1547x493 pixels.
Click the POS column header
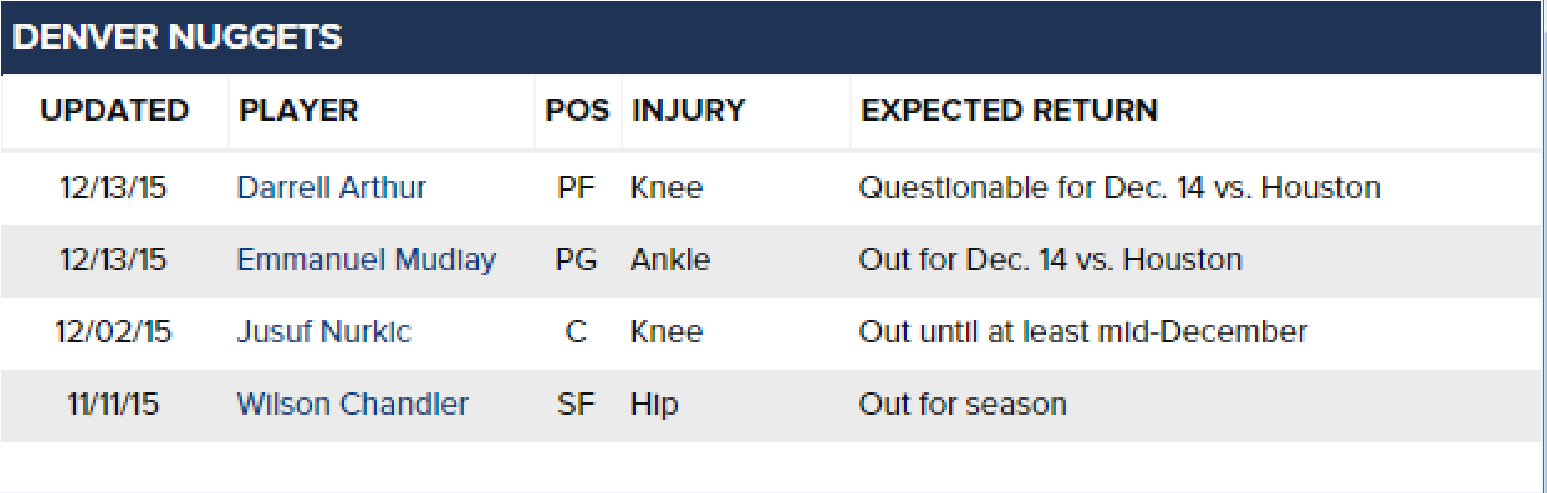coord(577,110)
